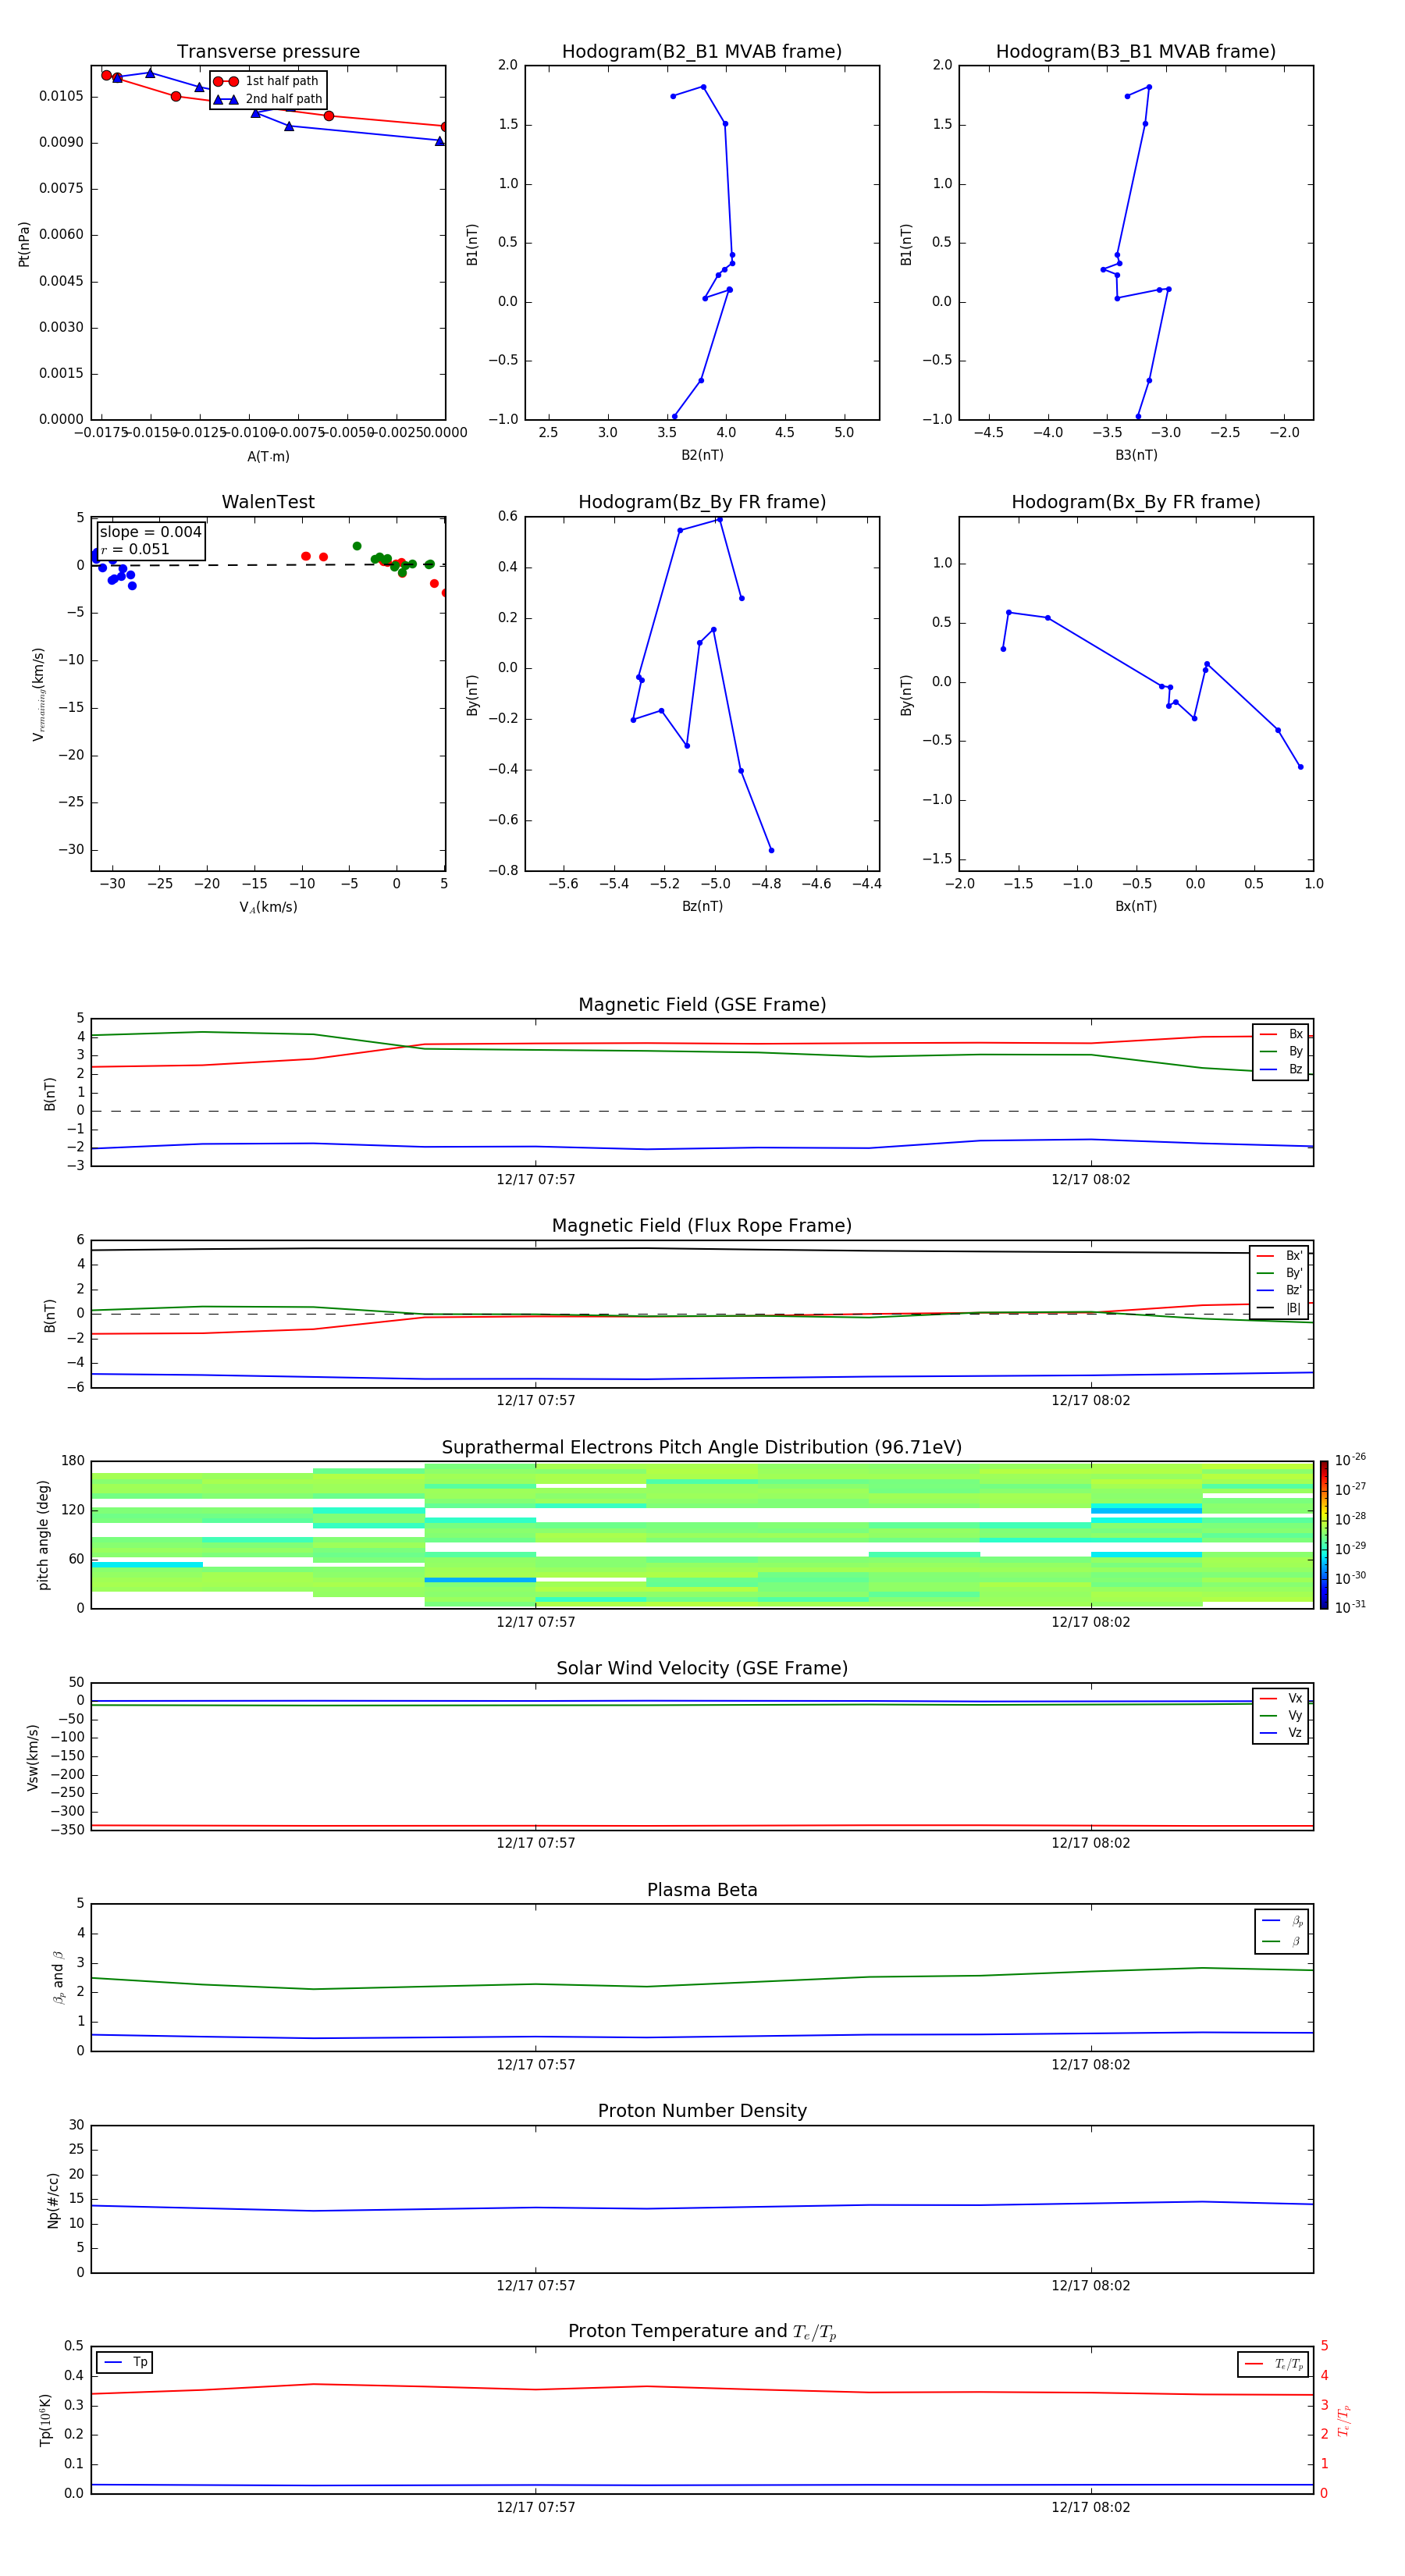This screenshot has width=1405, height=2576.
Task: Click the 'Bz(nT)' x-axis label
Action: coord(702,906)
